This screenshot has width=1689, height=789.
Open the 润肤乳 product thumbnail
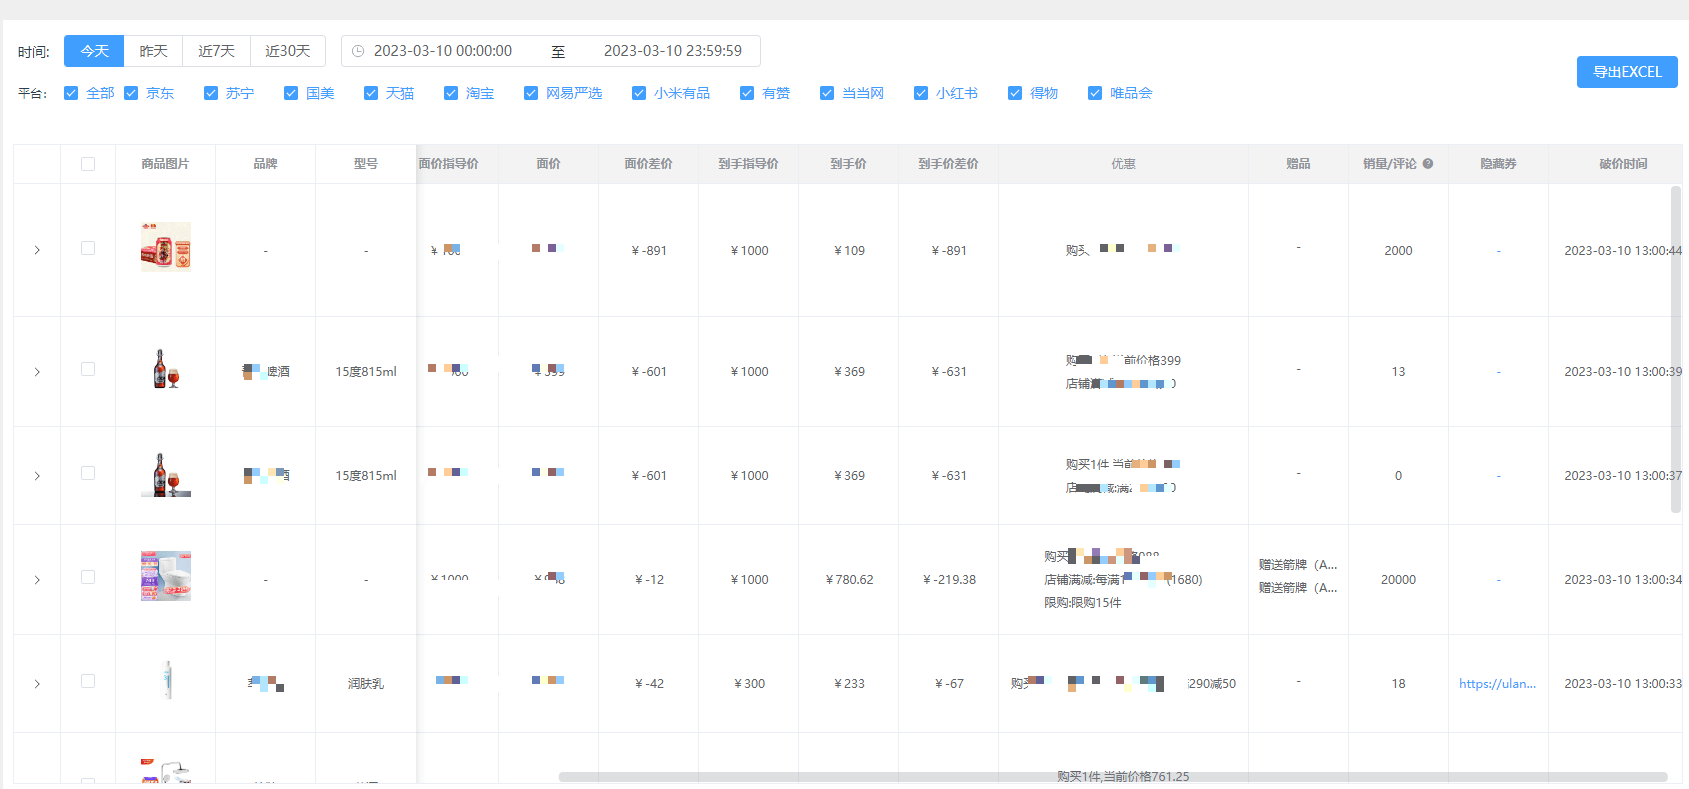click(166, 680)
